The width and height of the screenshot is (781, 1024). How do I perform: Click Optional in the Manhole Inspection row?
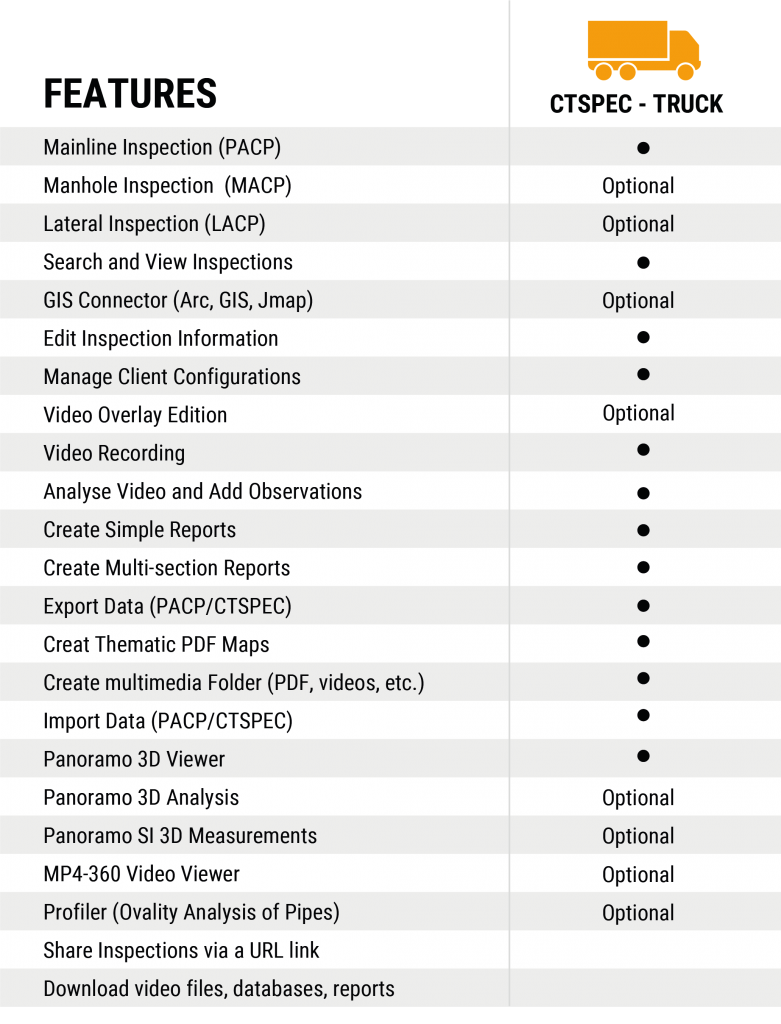pos(638,186)
